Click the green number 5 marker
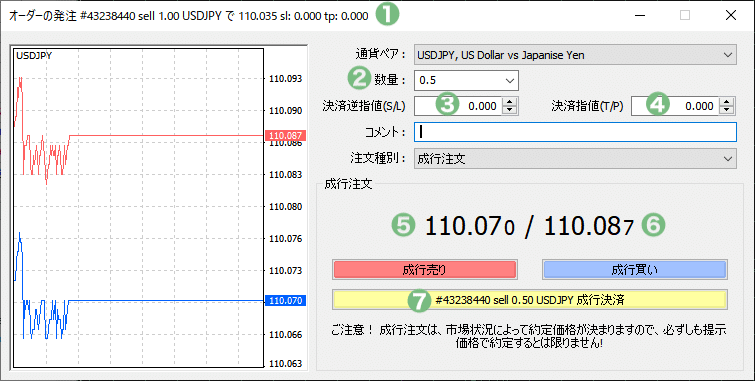Viewport: 755px width, 381px height. (404, 226)
